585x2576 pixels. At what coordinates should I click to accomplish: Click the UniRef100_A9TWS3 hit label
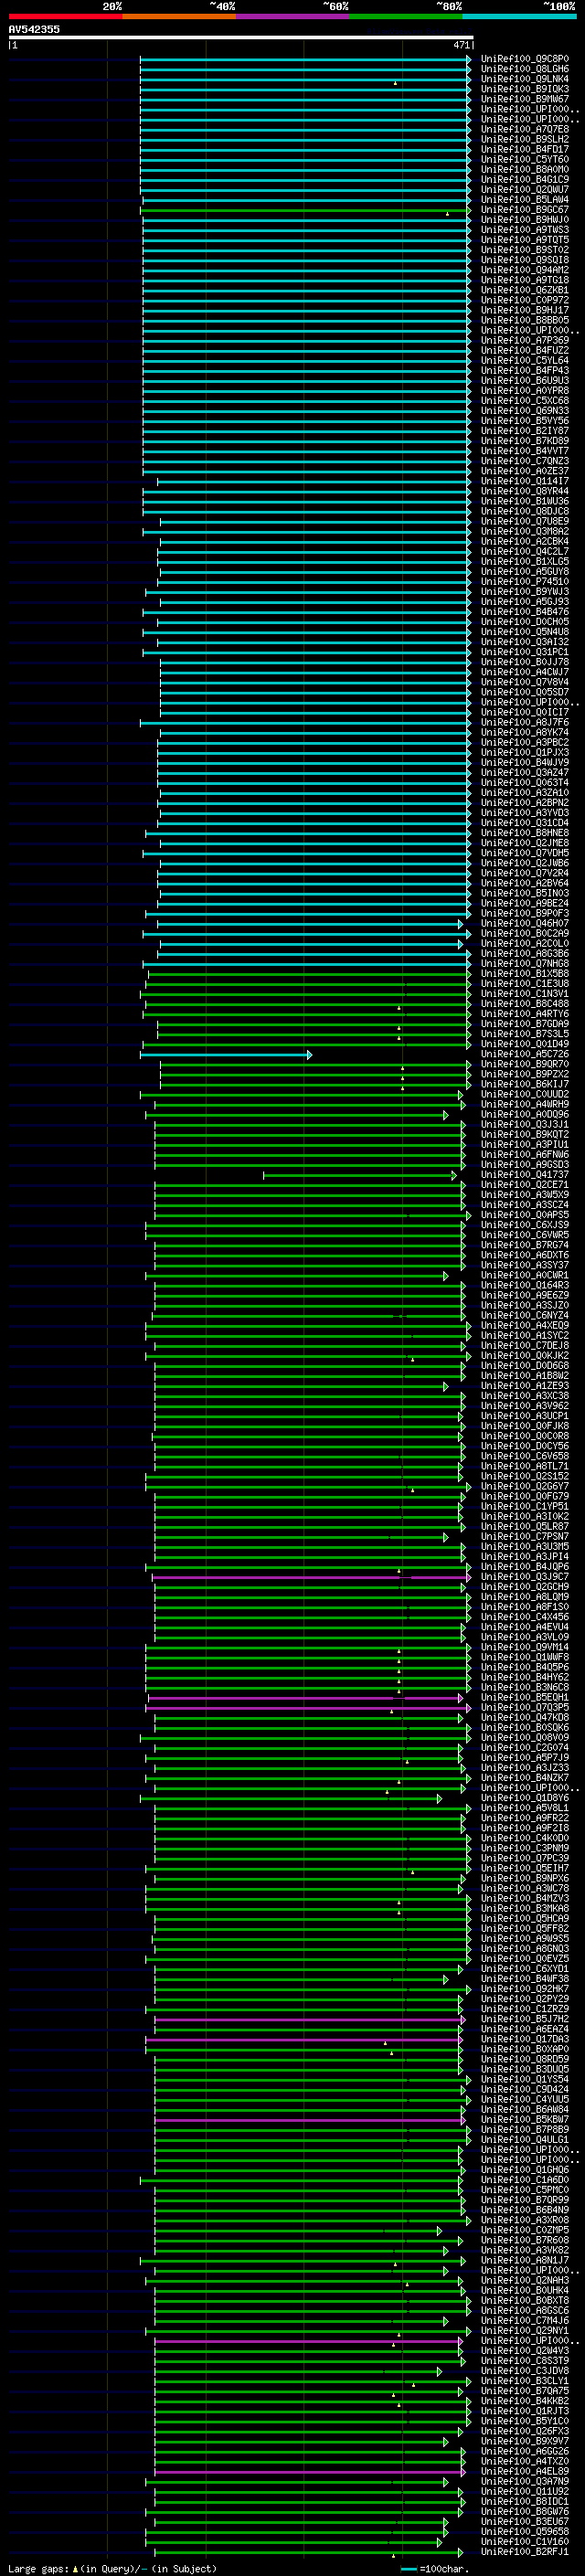click(x=524, y=230)
